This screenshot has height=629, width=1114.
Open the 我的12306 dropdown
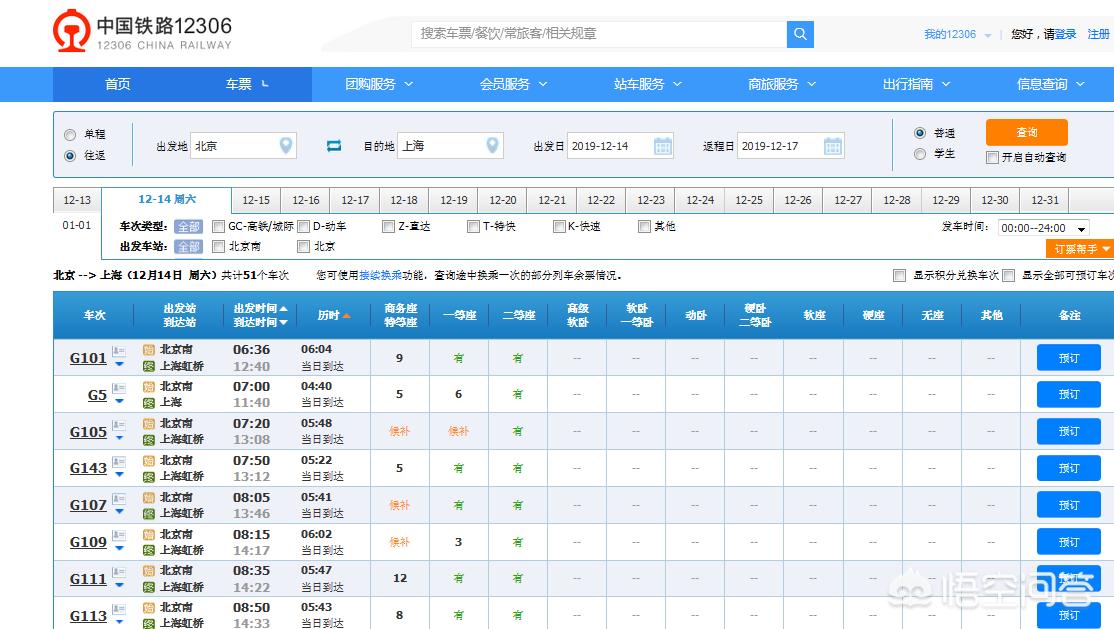click(x=956, y=34)
